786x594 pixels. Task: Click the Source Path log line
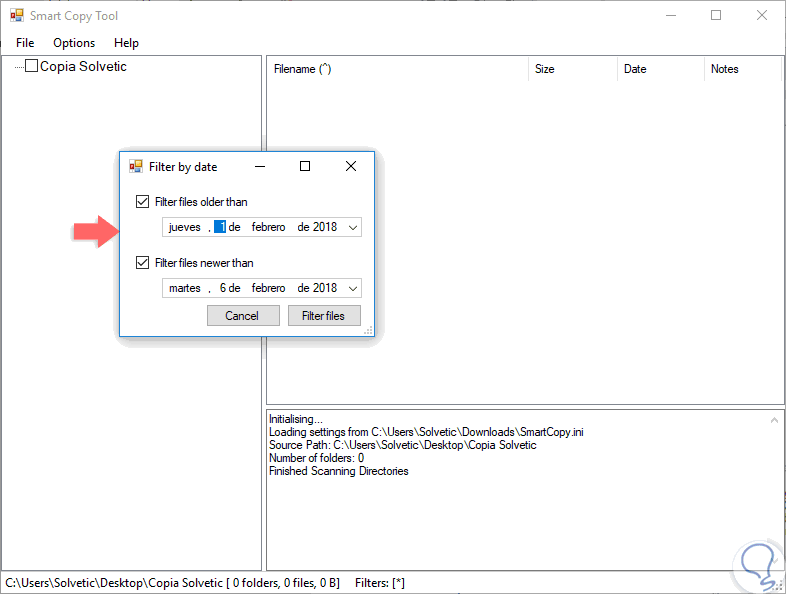point(403,445)
